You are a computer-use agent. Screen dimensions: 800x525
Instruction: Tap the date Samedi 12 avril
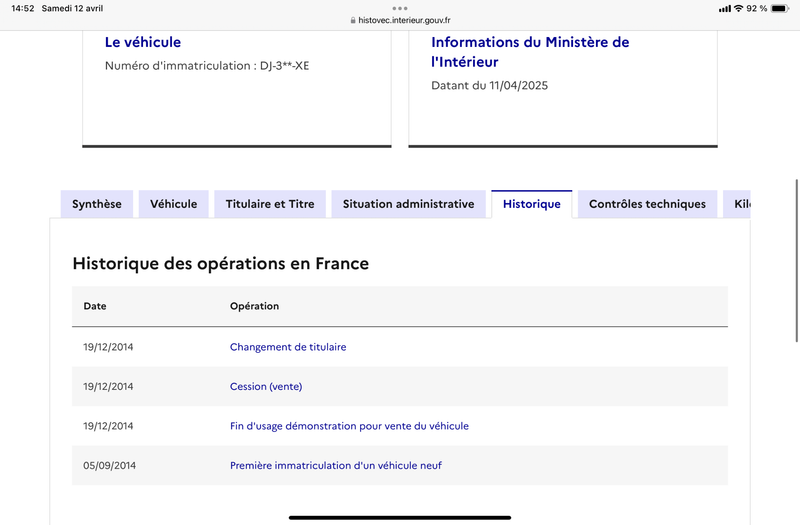point(72,8)
